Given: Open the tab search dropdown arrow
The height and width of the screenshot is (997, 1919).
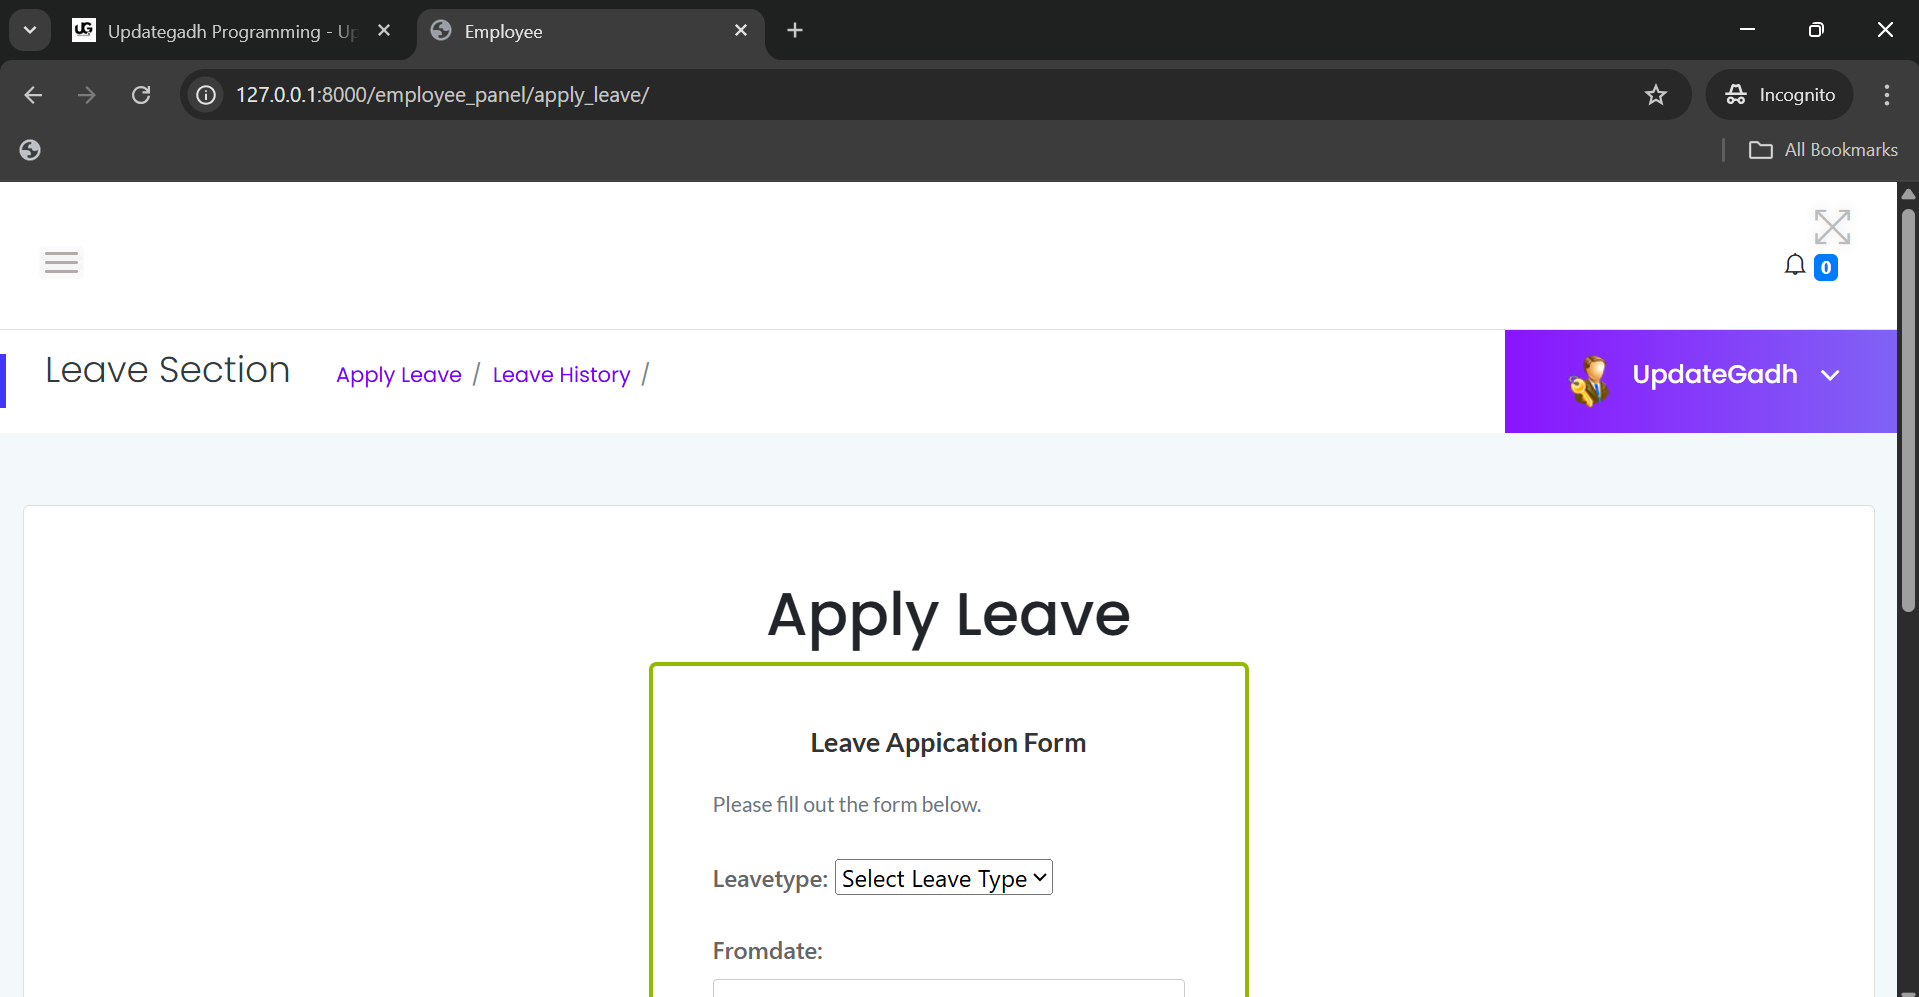Looking at the screenshot, I should coord(29,29).
